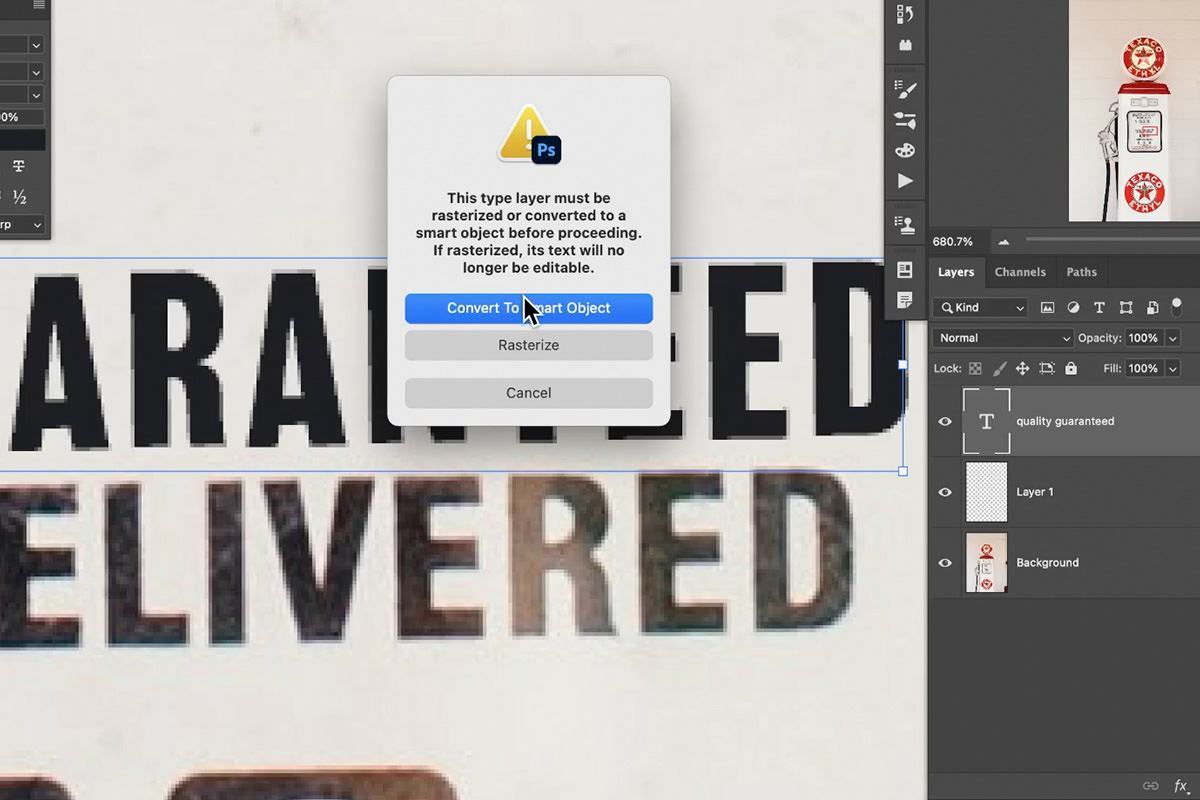Open the Opacity slider dropdown arrow

coord(1173,338)
